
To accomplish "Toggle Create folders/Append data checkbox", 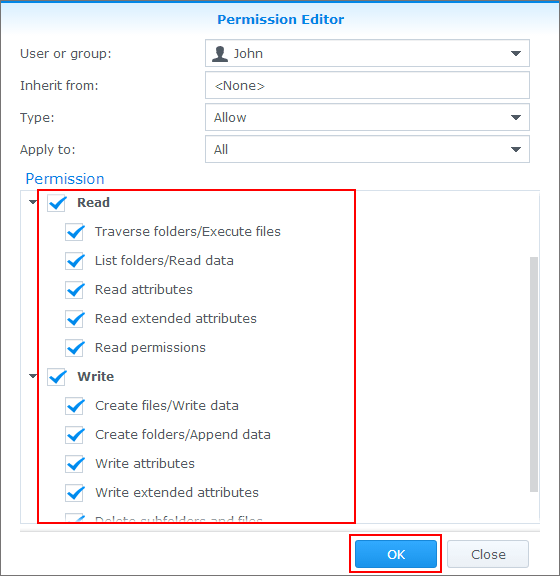I will [x=75, y=435].
